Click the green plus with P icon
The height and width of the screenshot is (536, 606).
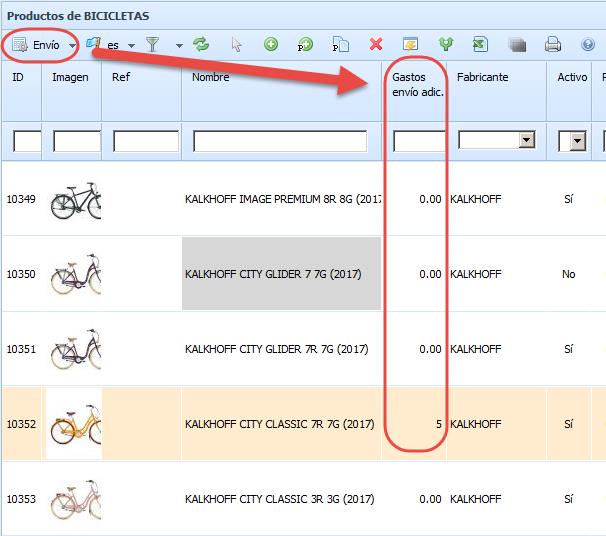coord(305,44)
